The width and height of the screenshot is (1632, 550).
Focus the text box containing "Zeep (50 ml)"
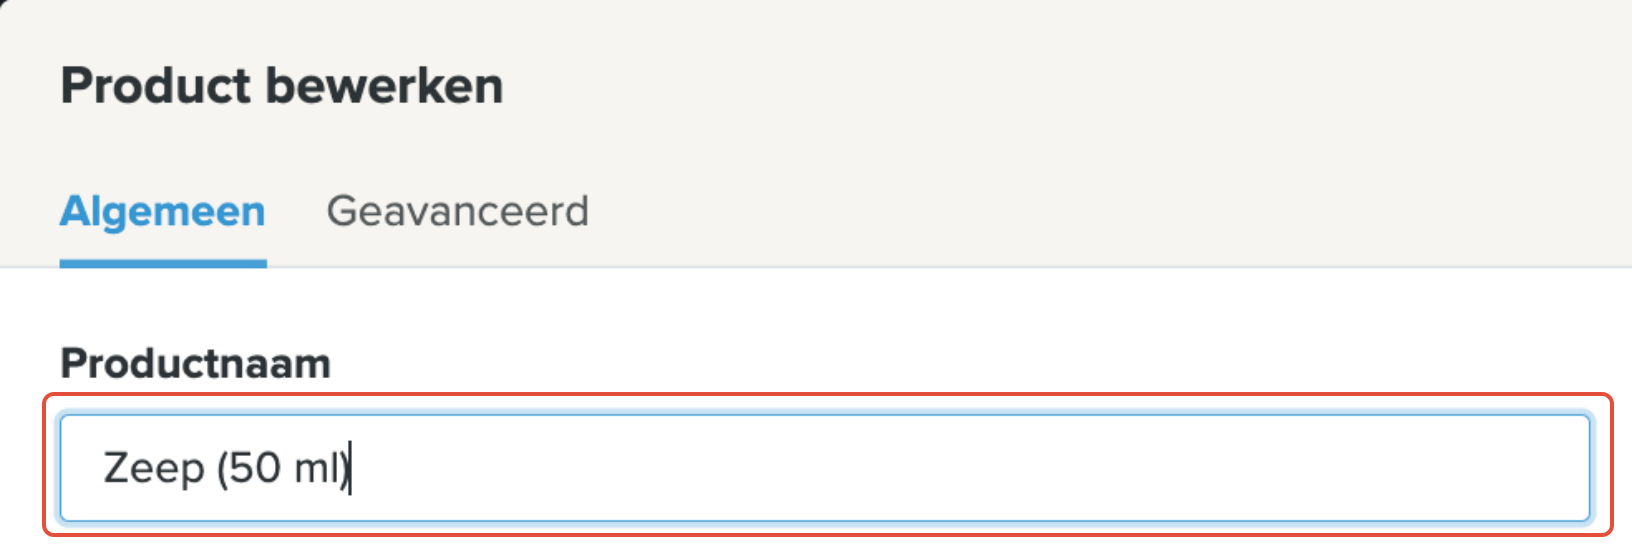pyautogui.click(x=824, y=468)
